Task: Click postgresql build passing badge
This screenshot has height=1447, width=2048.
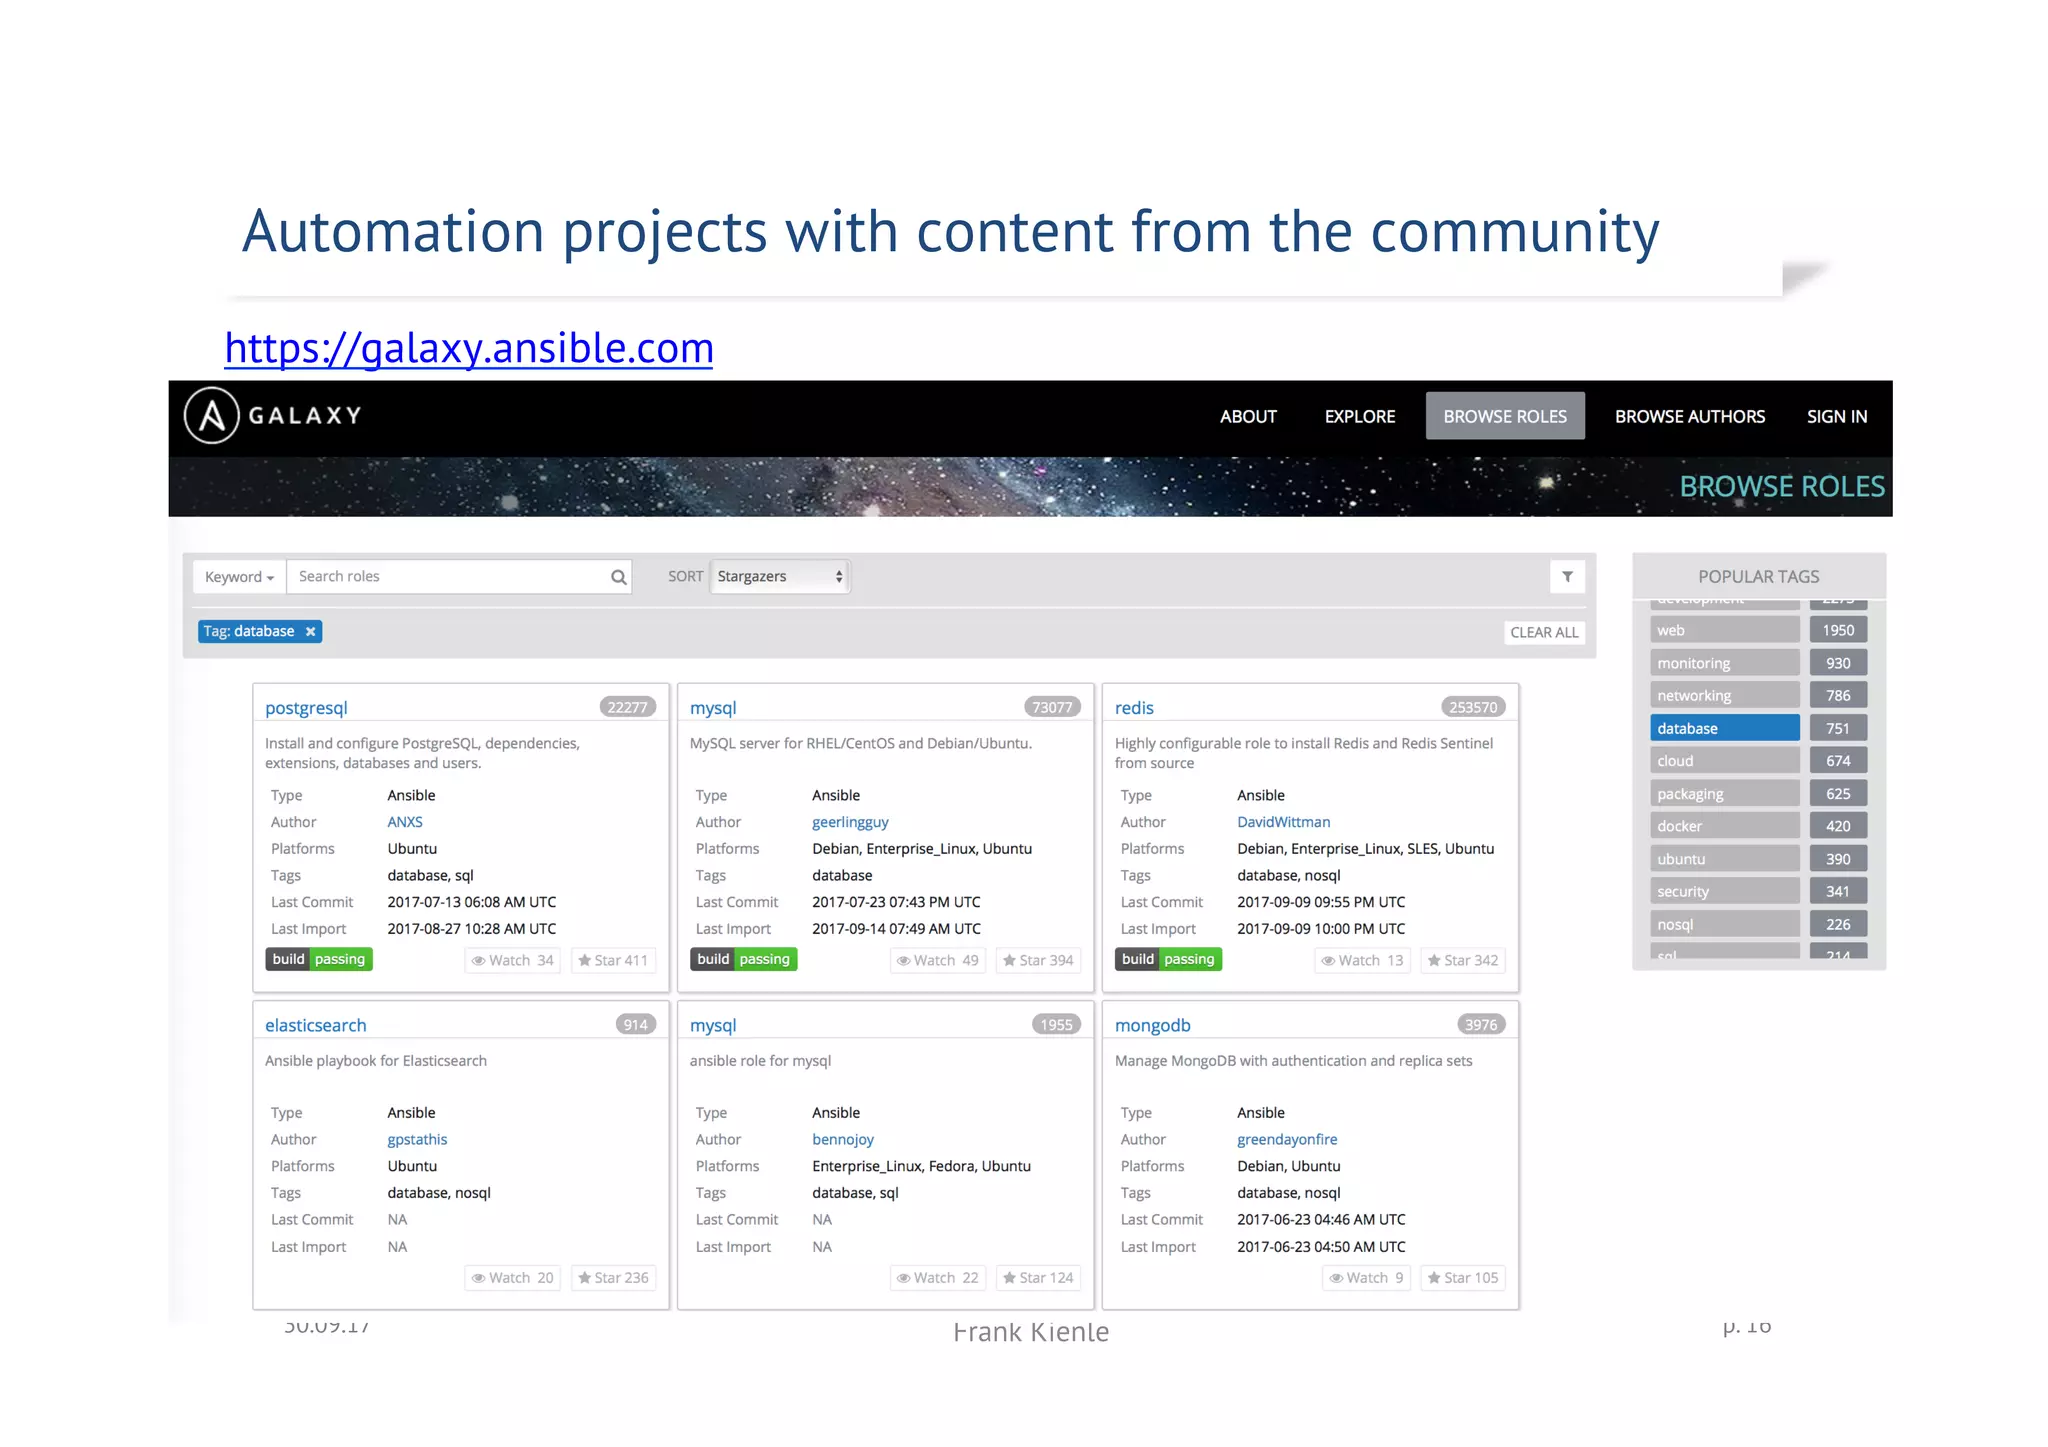Action: pyautogui.click(x=319, y=959)
